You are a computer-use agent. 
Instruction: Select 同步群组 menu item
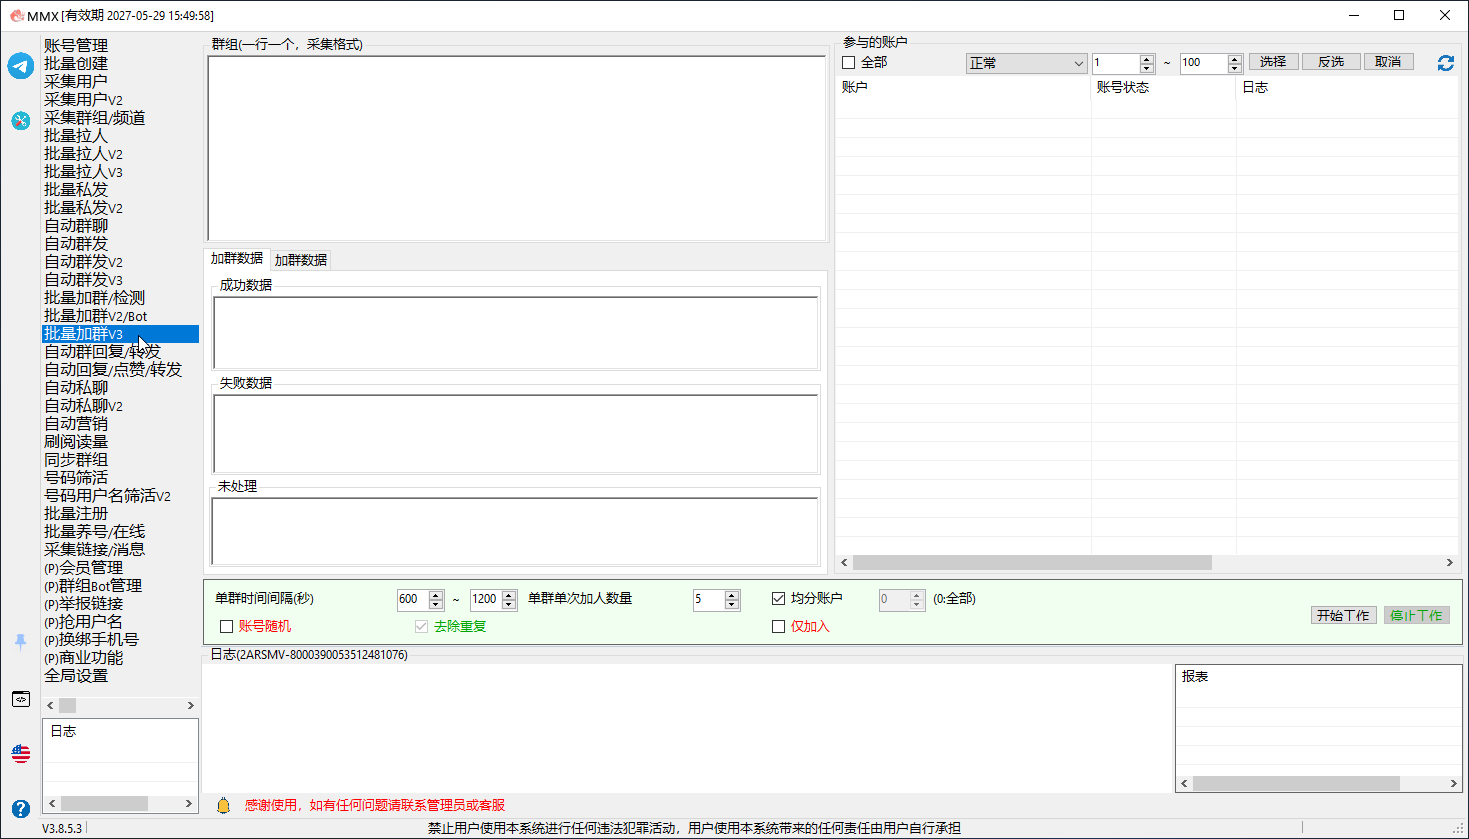pyautogui.click(x=76, y=459)
